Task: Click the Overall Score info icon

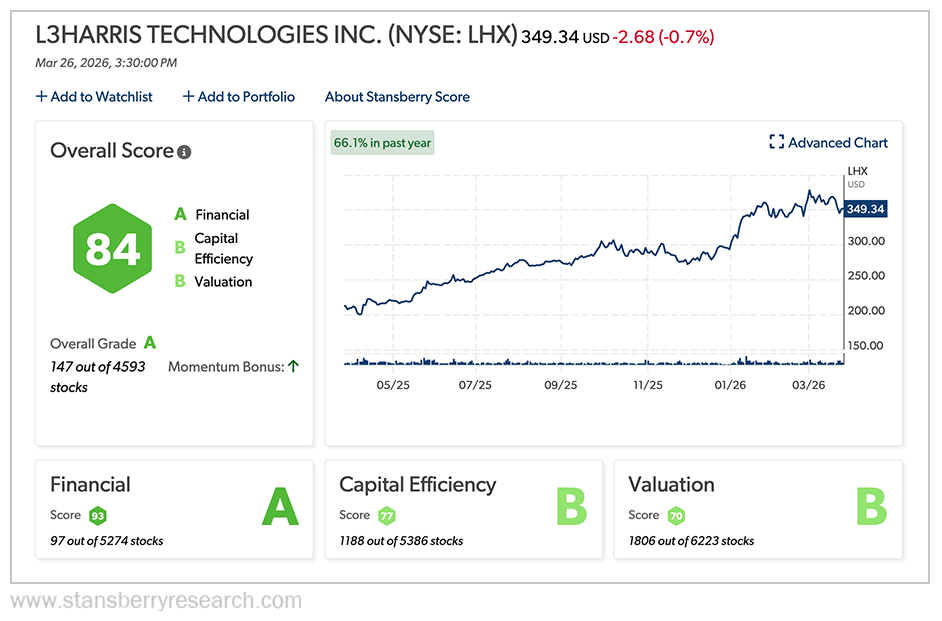Action: [184, 152]
